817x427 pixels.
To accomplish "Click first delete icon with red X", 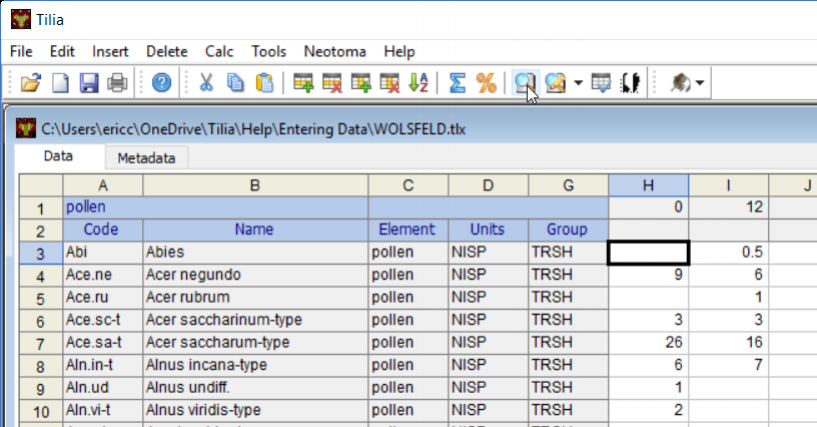I will [x=332, y=83].
